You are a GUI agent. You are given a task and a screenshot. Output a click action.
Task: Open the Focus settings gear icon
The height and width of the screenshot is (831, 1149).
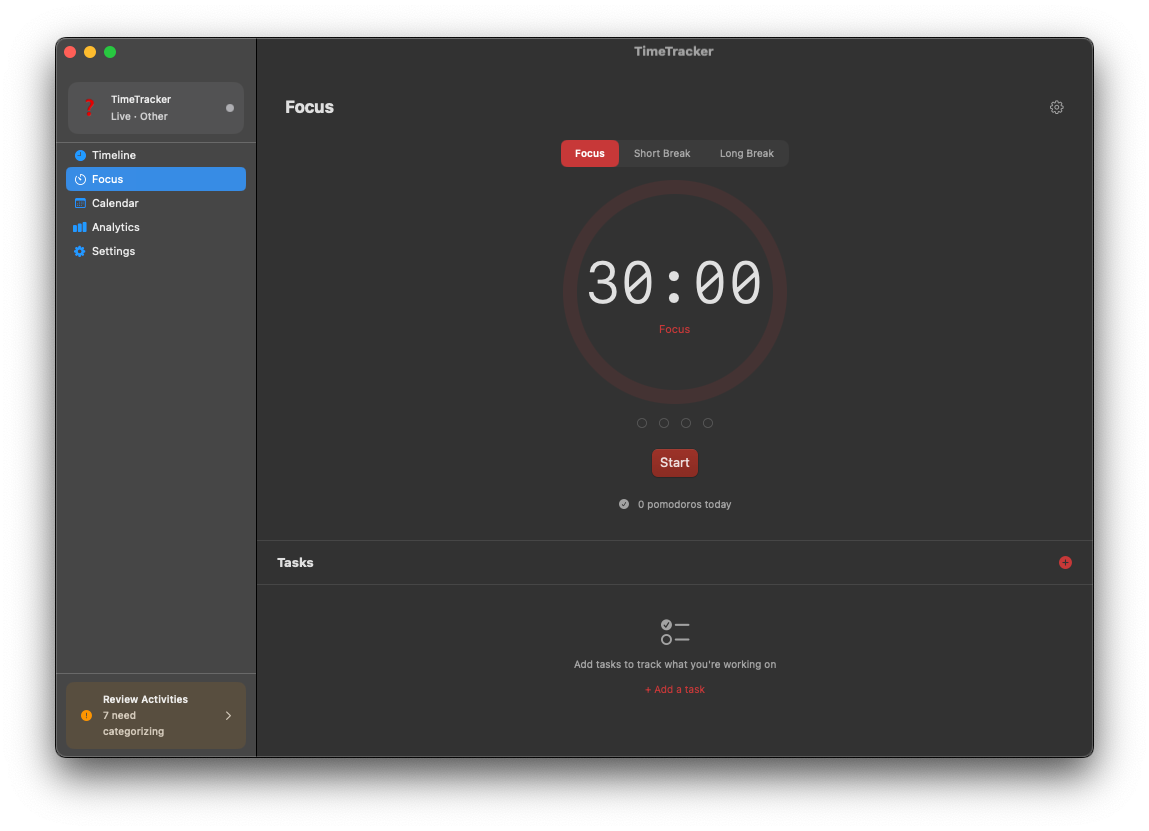tap(1056, 107)
